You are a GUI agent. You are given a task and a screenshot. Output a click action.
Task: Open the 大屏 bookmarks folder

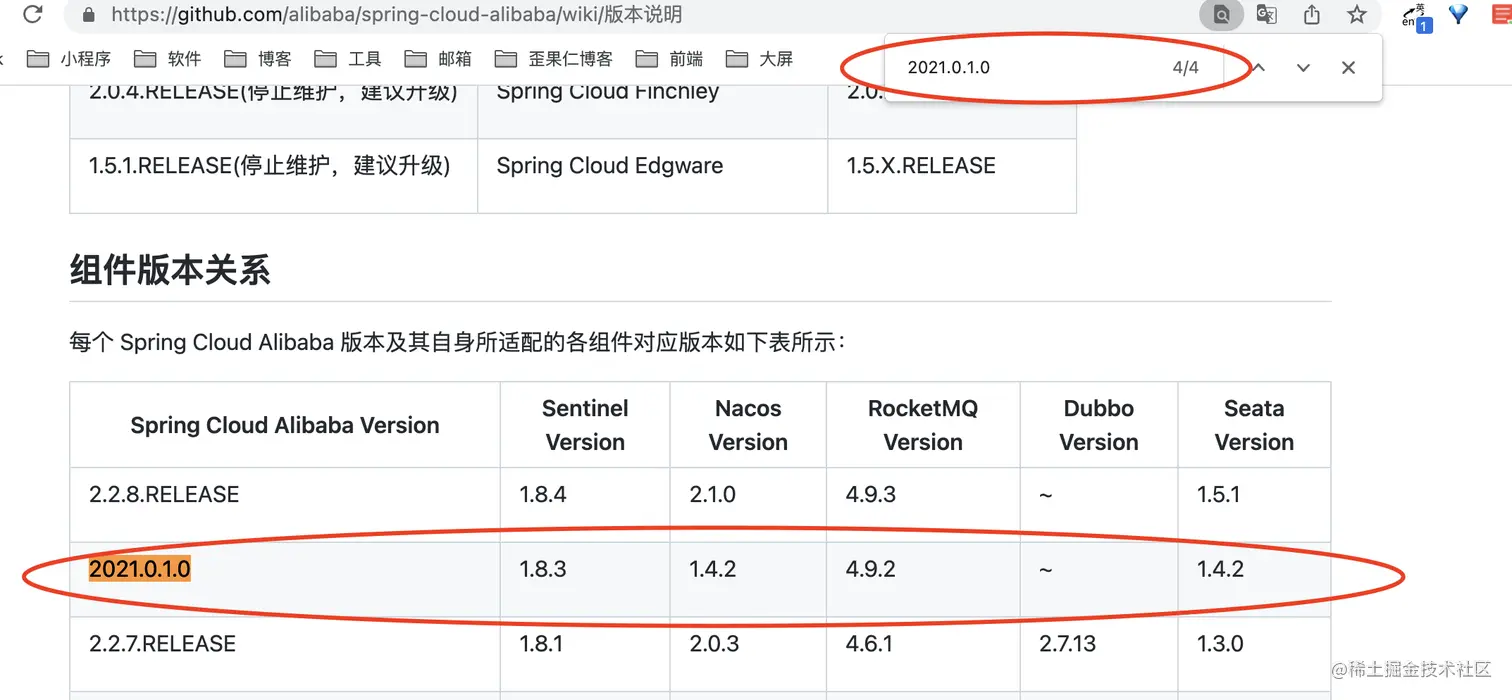pos(760,59)
